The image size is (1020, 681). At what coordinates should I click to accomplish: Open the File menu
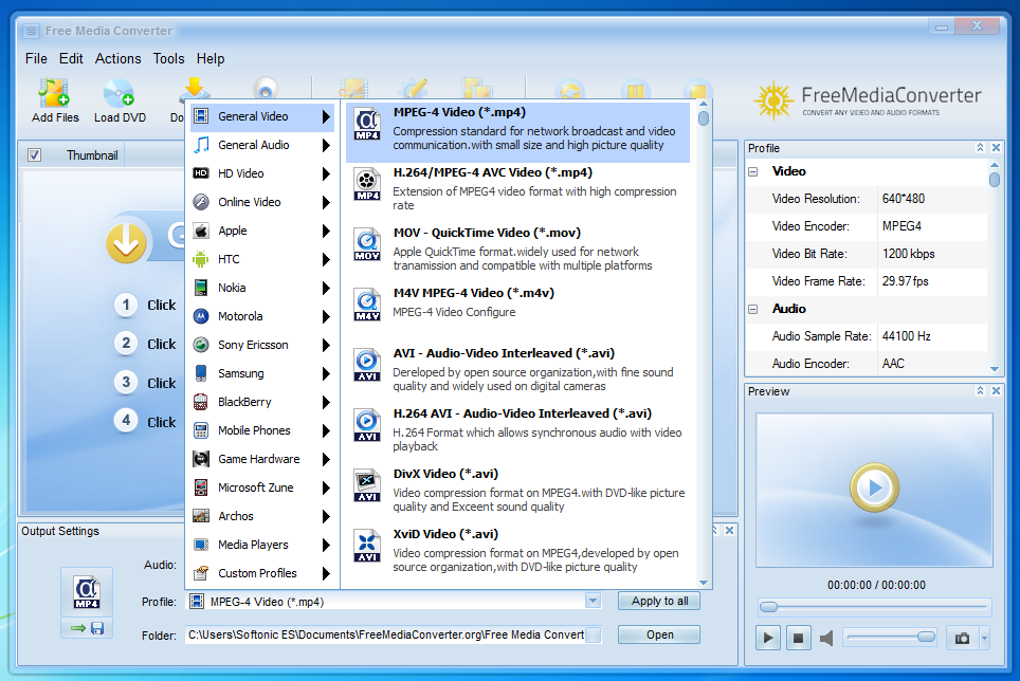(x=36, y=59)
